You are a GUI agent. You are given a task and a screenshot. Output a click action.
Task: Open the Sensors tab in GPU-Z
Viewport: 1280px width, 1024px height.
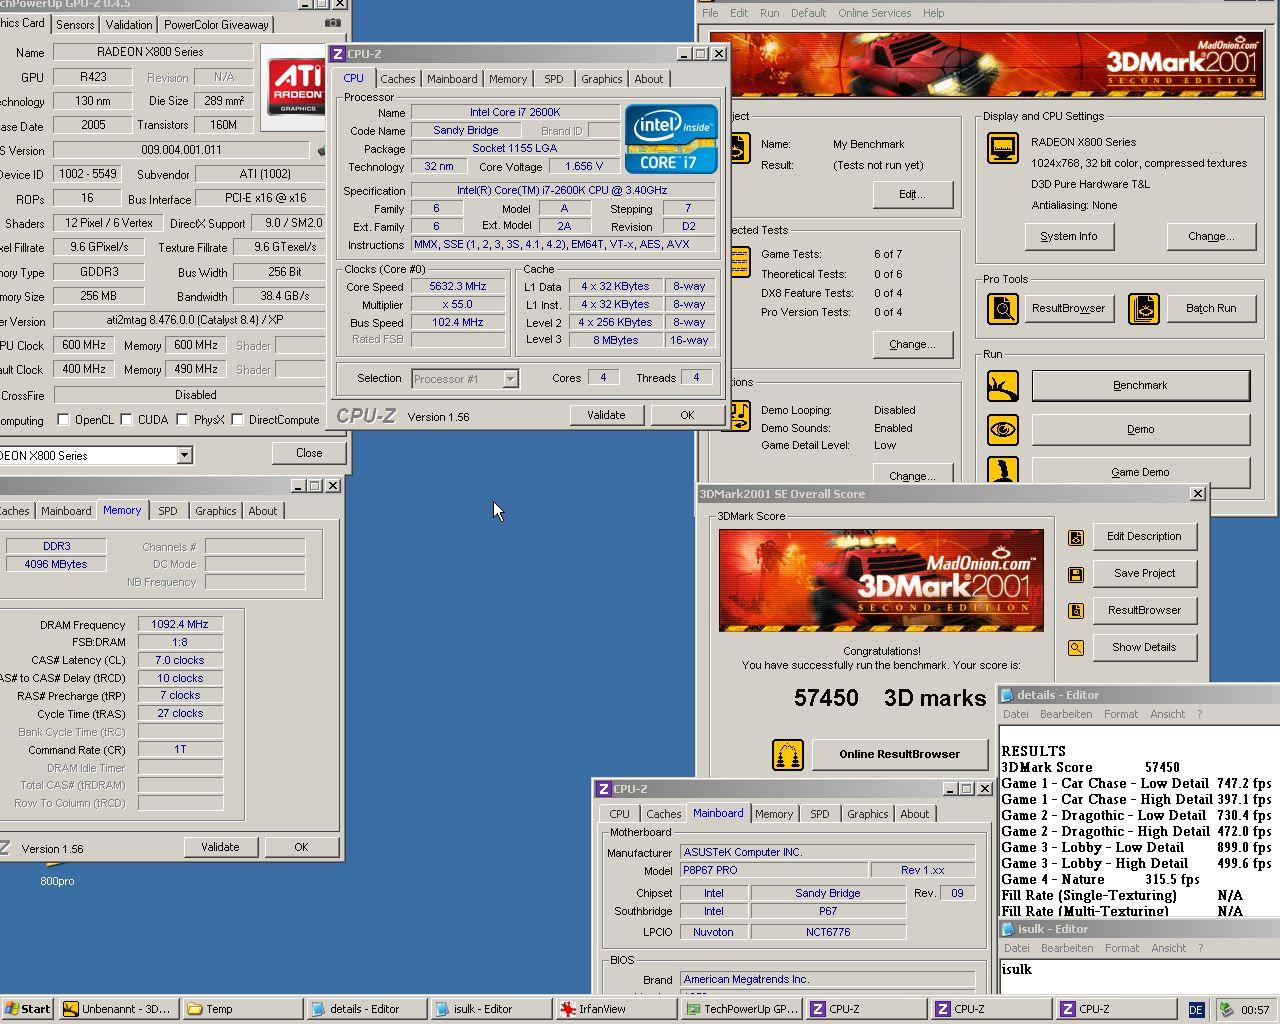pyautogui.click(x=75, y=24)
